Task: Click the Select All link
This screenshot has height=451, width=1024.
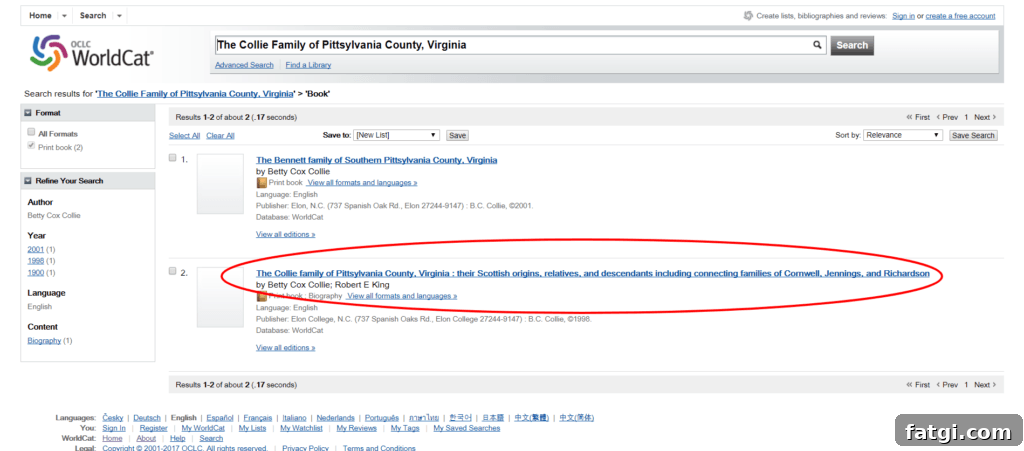Action: click(x=184, y=136)
